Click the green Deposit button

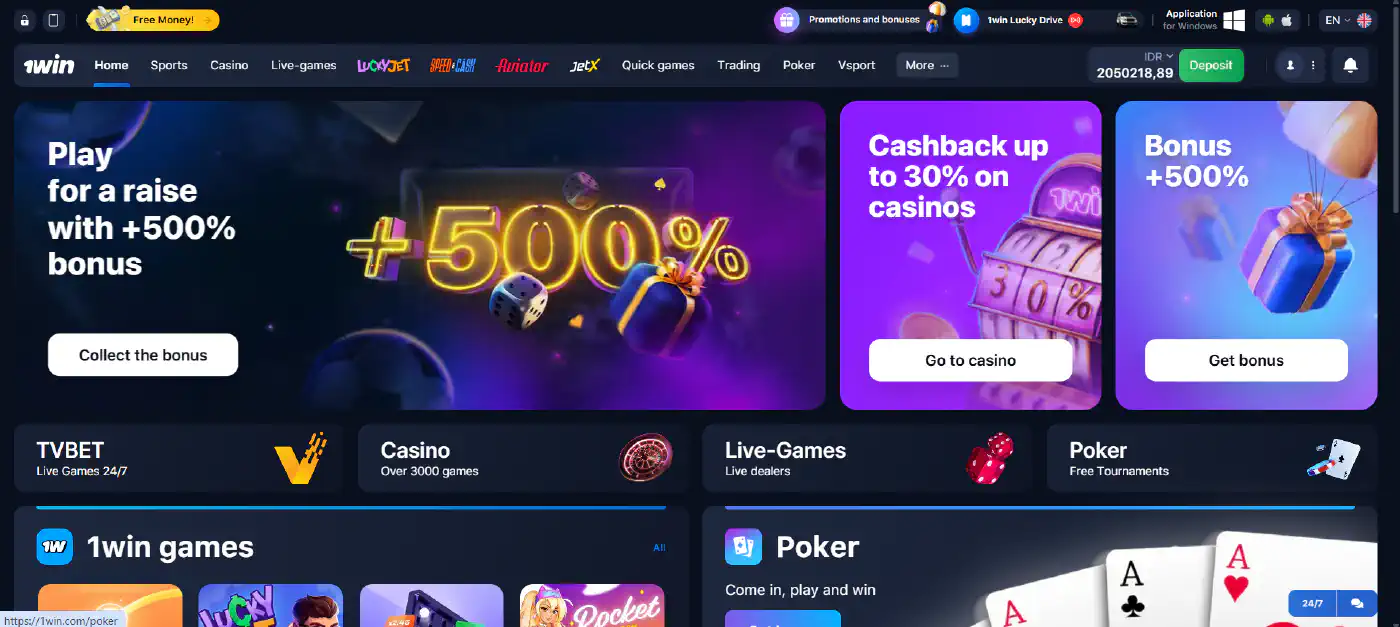click(x=1211, y=65)
